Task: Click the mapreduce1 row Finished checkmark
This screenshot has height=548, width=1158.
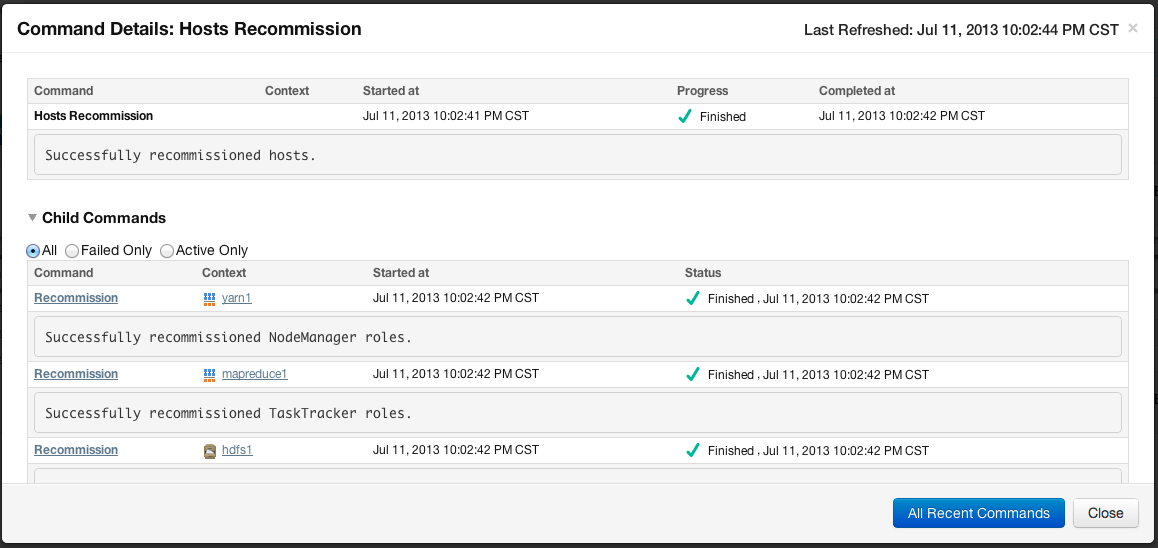Action: point(692,374)
